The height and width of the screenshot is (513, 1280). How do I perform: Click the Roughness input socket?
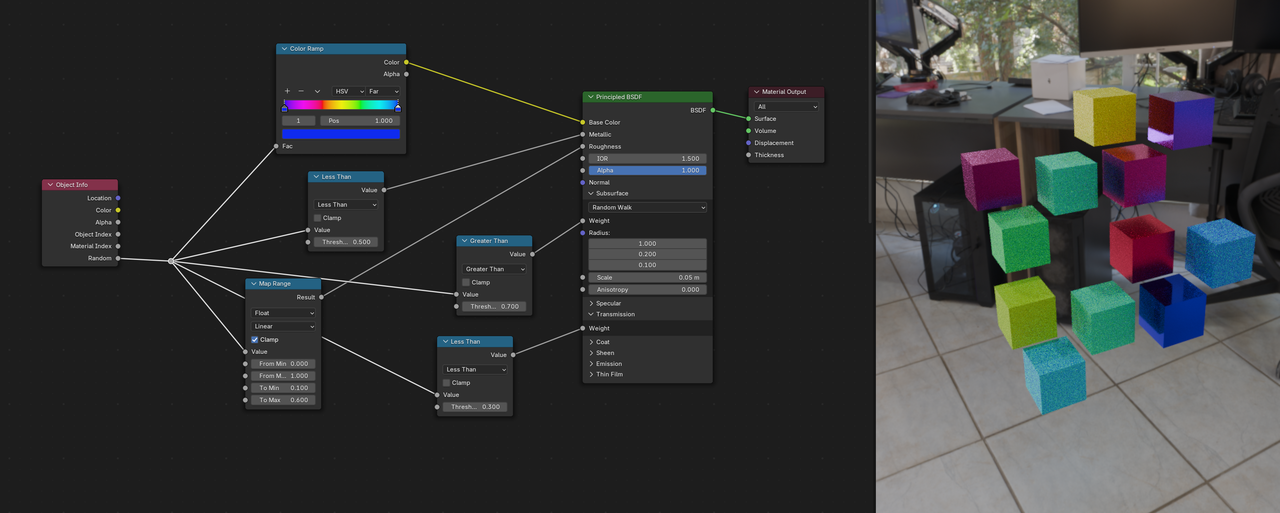pos(583,146)
